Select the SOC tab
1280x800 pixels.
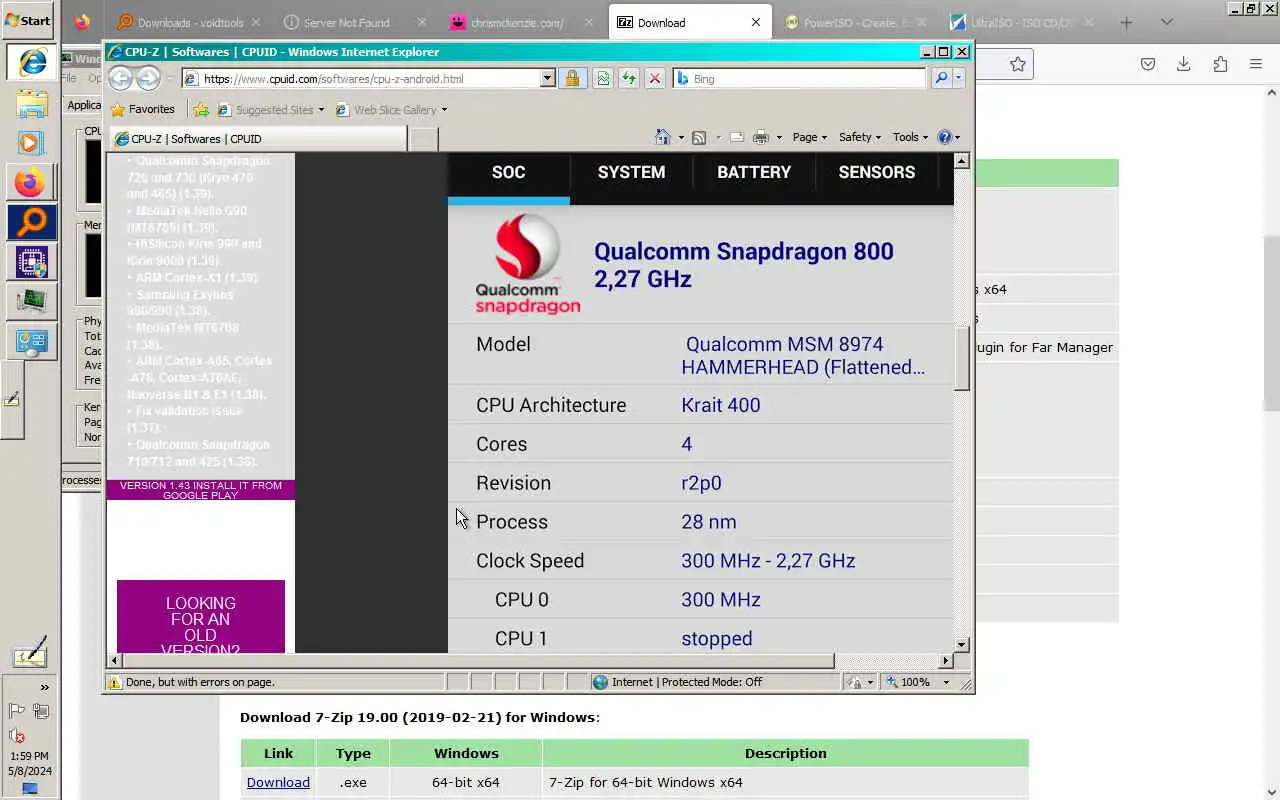[508, 173]
